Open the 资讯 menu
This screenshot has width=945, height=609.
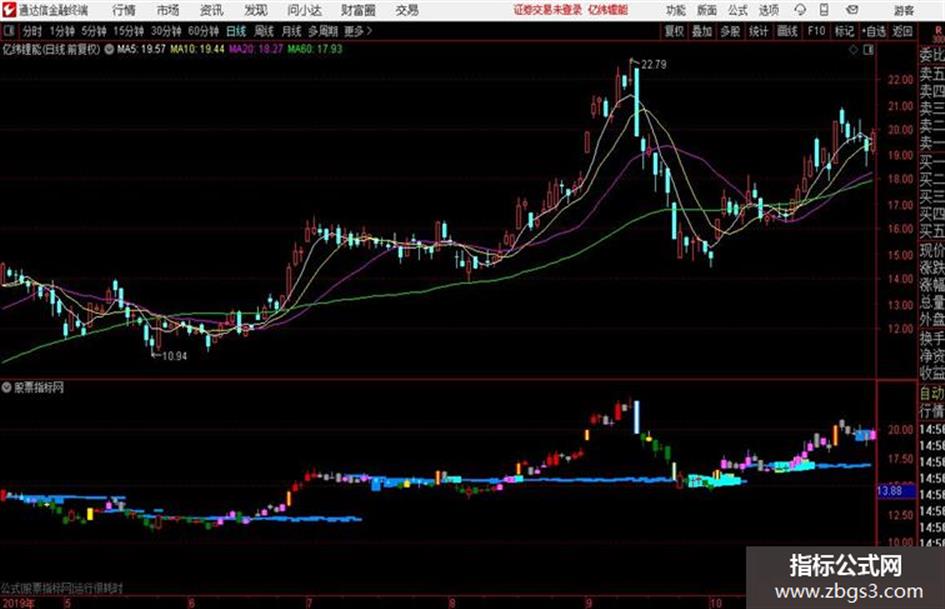(x=212, y=10)
